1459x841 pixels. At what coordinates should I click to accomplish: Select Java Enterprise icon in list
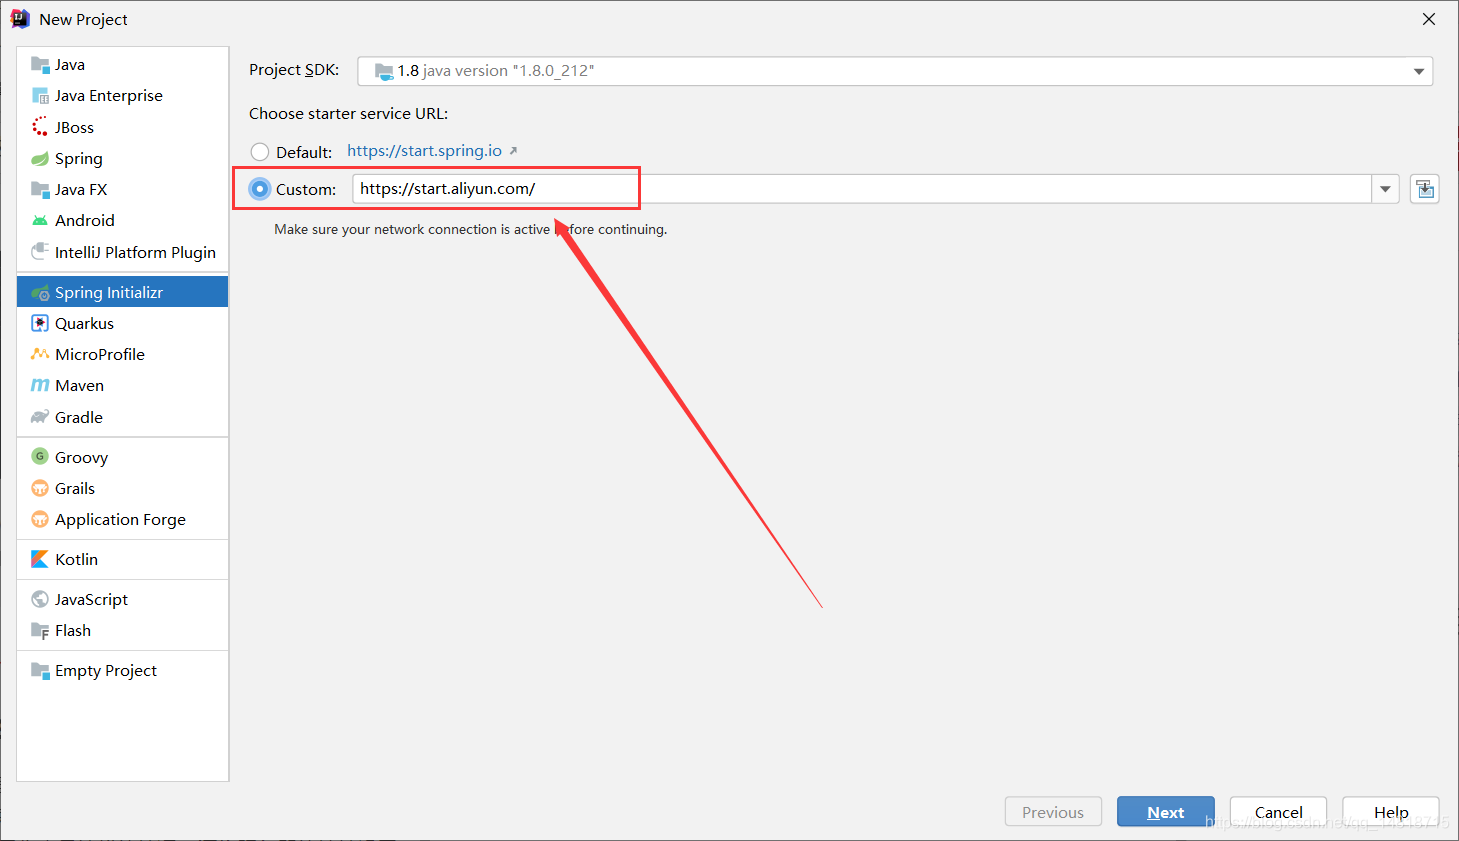pos(40,96)
